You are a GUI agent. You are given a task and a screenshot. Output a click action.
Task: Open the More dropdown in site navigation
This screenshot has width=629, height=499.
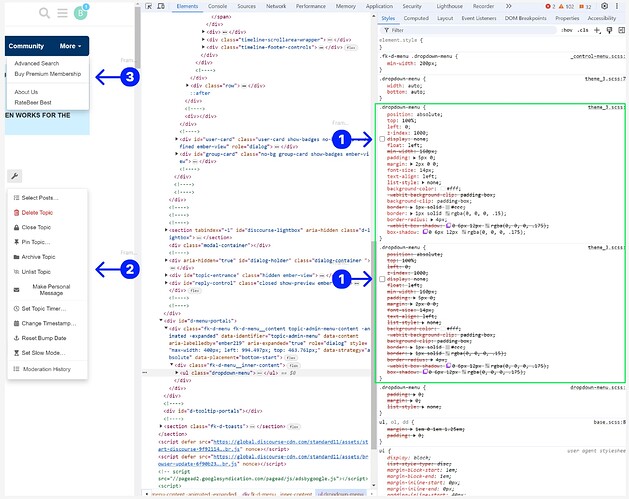click(71, 46)
